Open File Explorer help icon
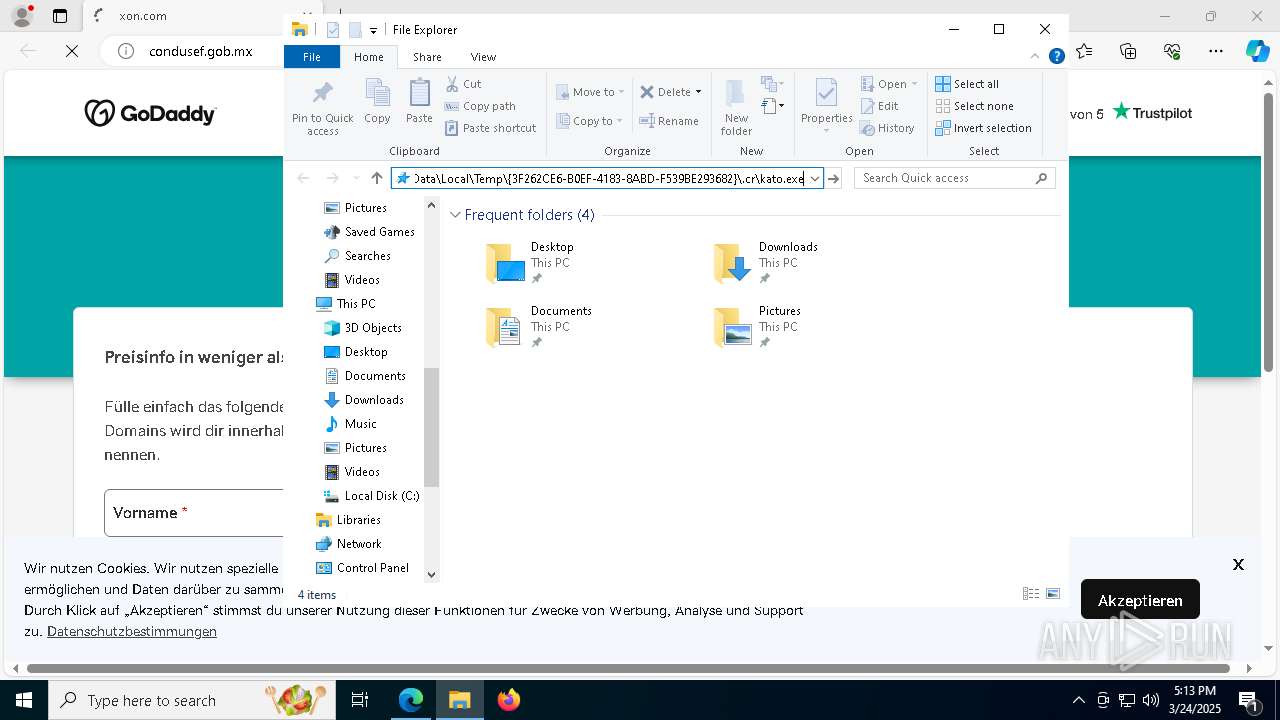1280x720 pixels. 1056,57
